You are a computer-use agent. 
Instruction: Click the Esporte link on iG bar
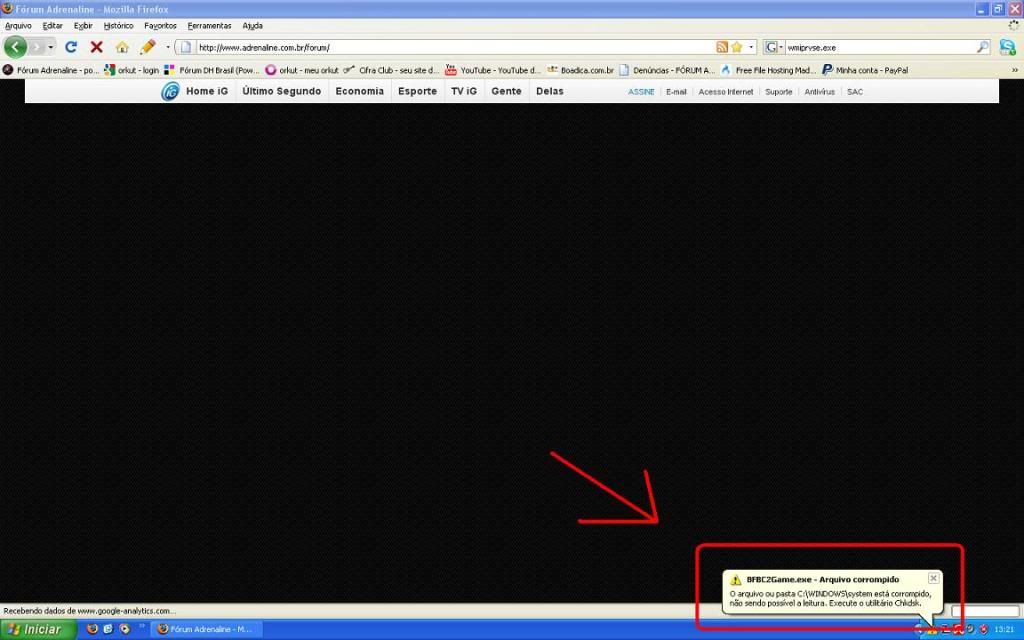(x=417, y=91)
